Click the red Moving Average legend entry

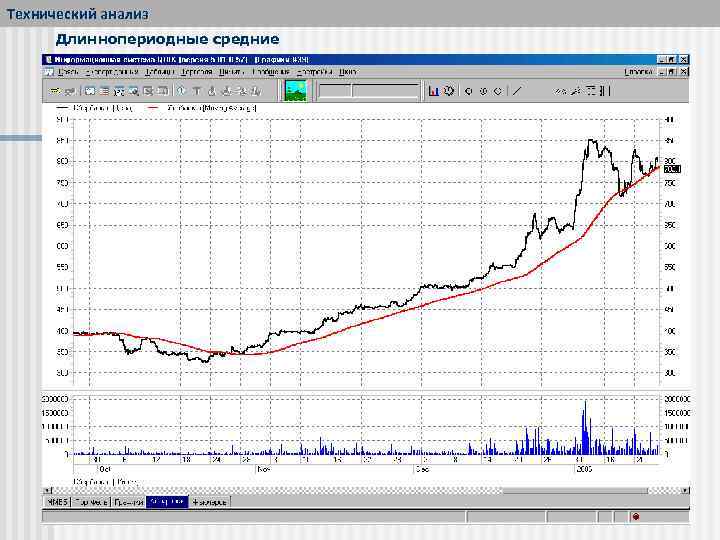point(202,108)
